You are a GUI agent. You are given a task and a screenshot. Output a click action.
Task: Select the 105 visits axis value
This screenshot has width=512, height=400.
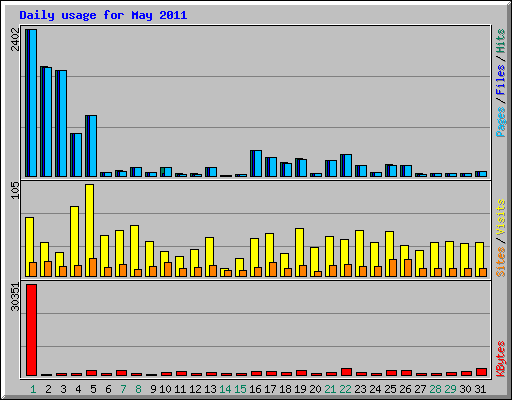pos(15,191)
